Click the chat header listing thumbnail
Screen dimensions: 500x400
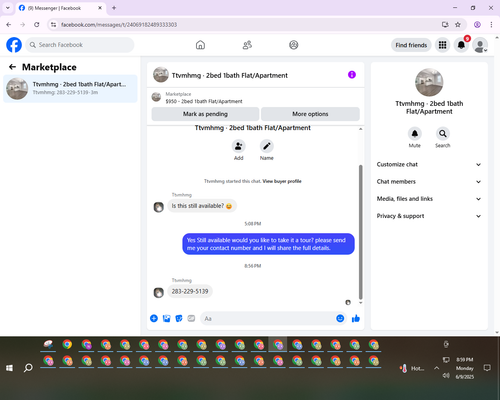click(x=161, y=75)
